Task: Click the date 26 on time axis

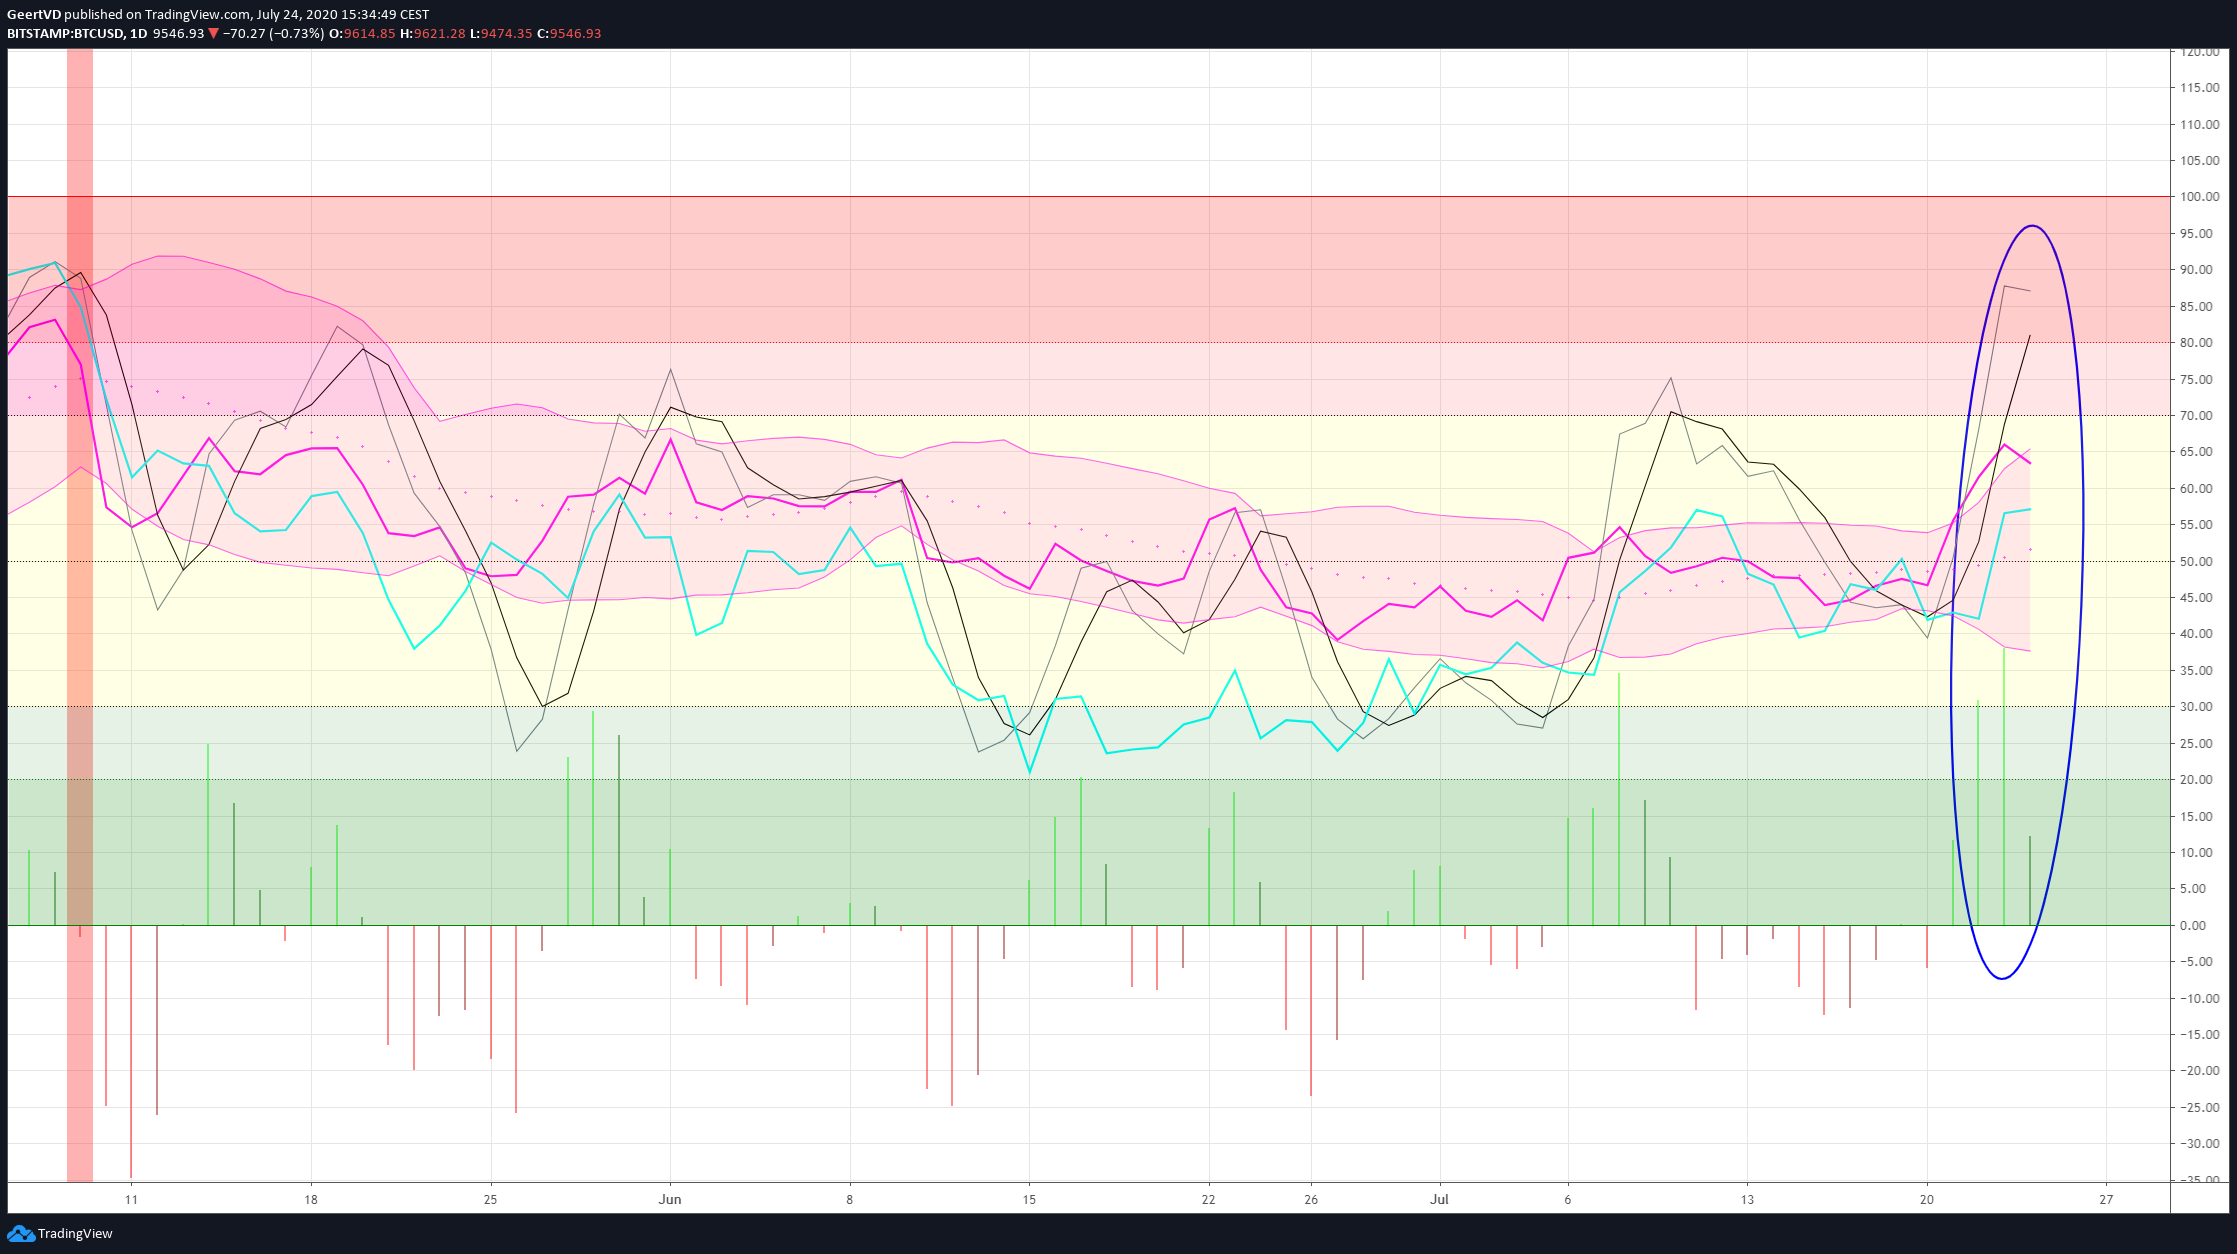Action: (x=1311, y=1200)
